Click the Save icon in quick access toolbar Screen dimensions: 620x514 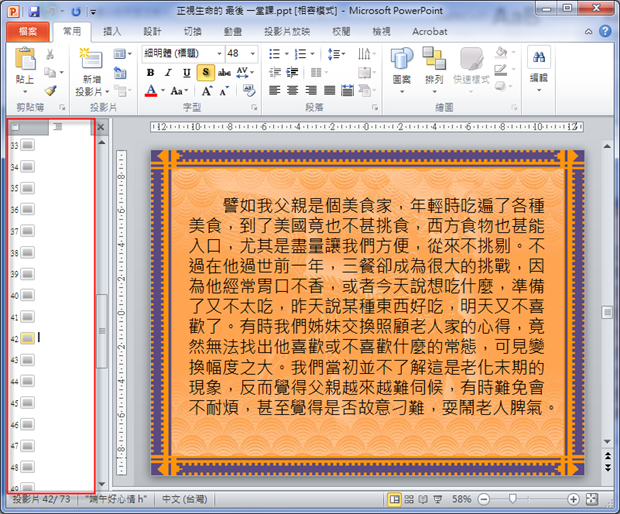[34, 10]
